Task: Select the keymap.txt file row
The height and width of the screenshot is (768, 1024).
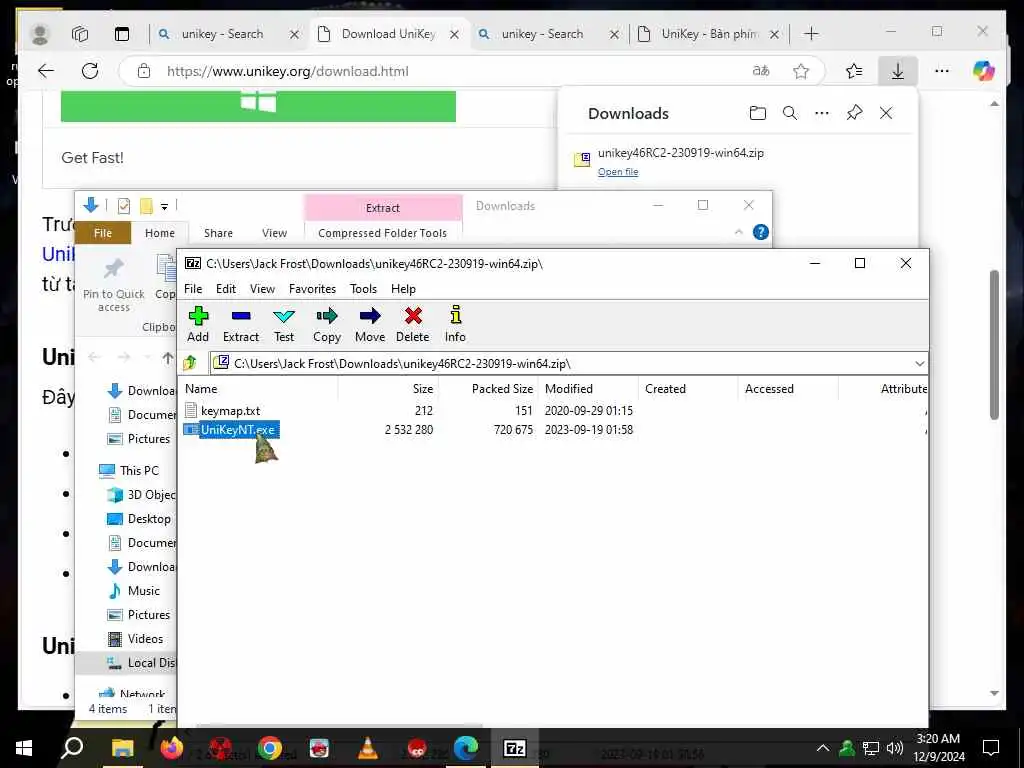Action: point(552,411)
